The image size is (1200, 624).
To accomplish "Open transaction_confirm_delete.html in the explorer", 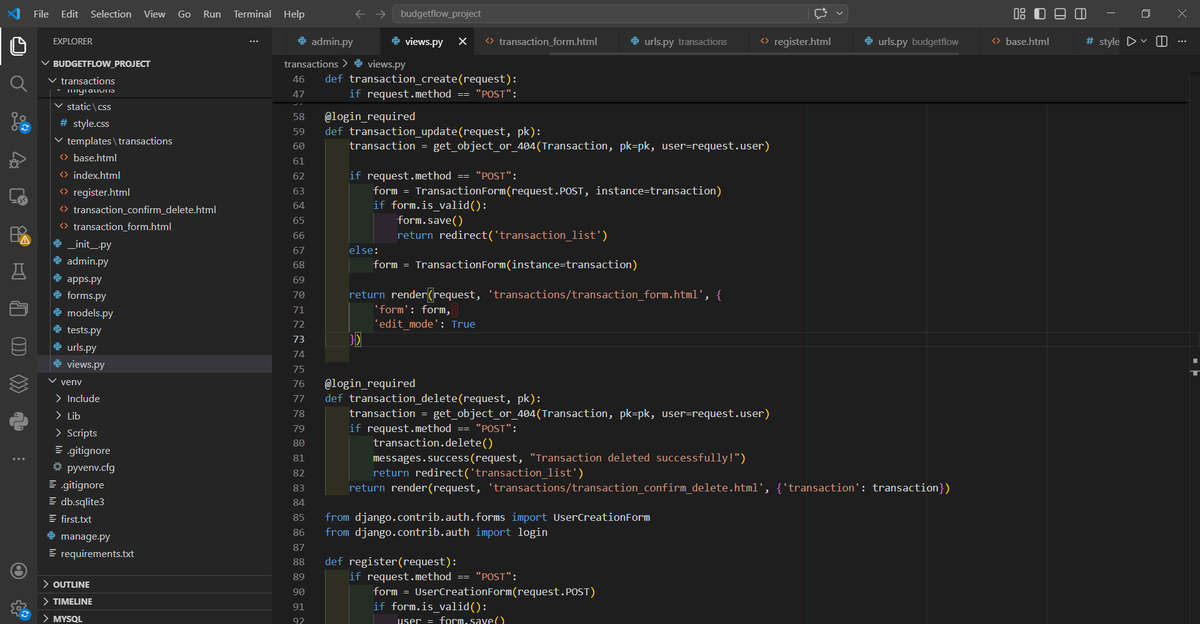I will point(144,210).
